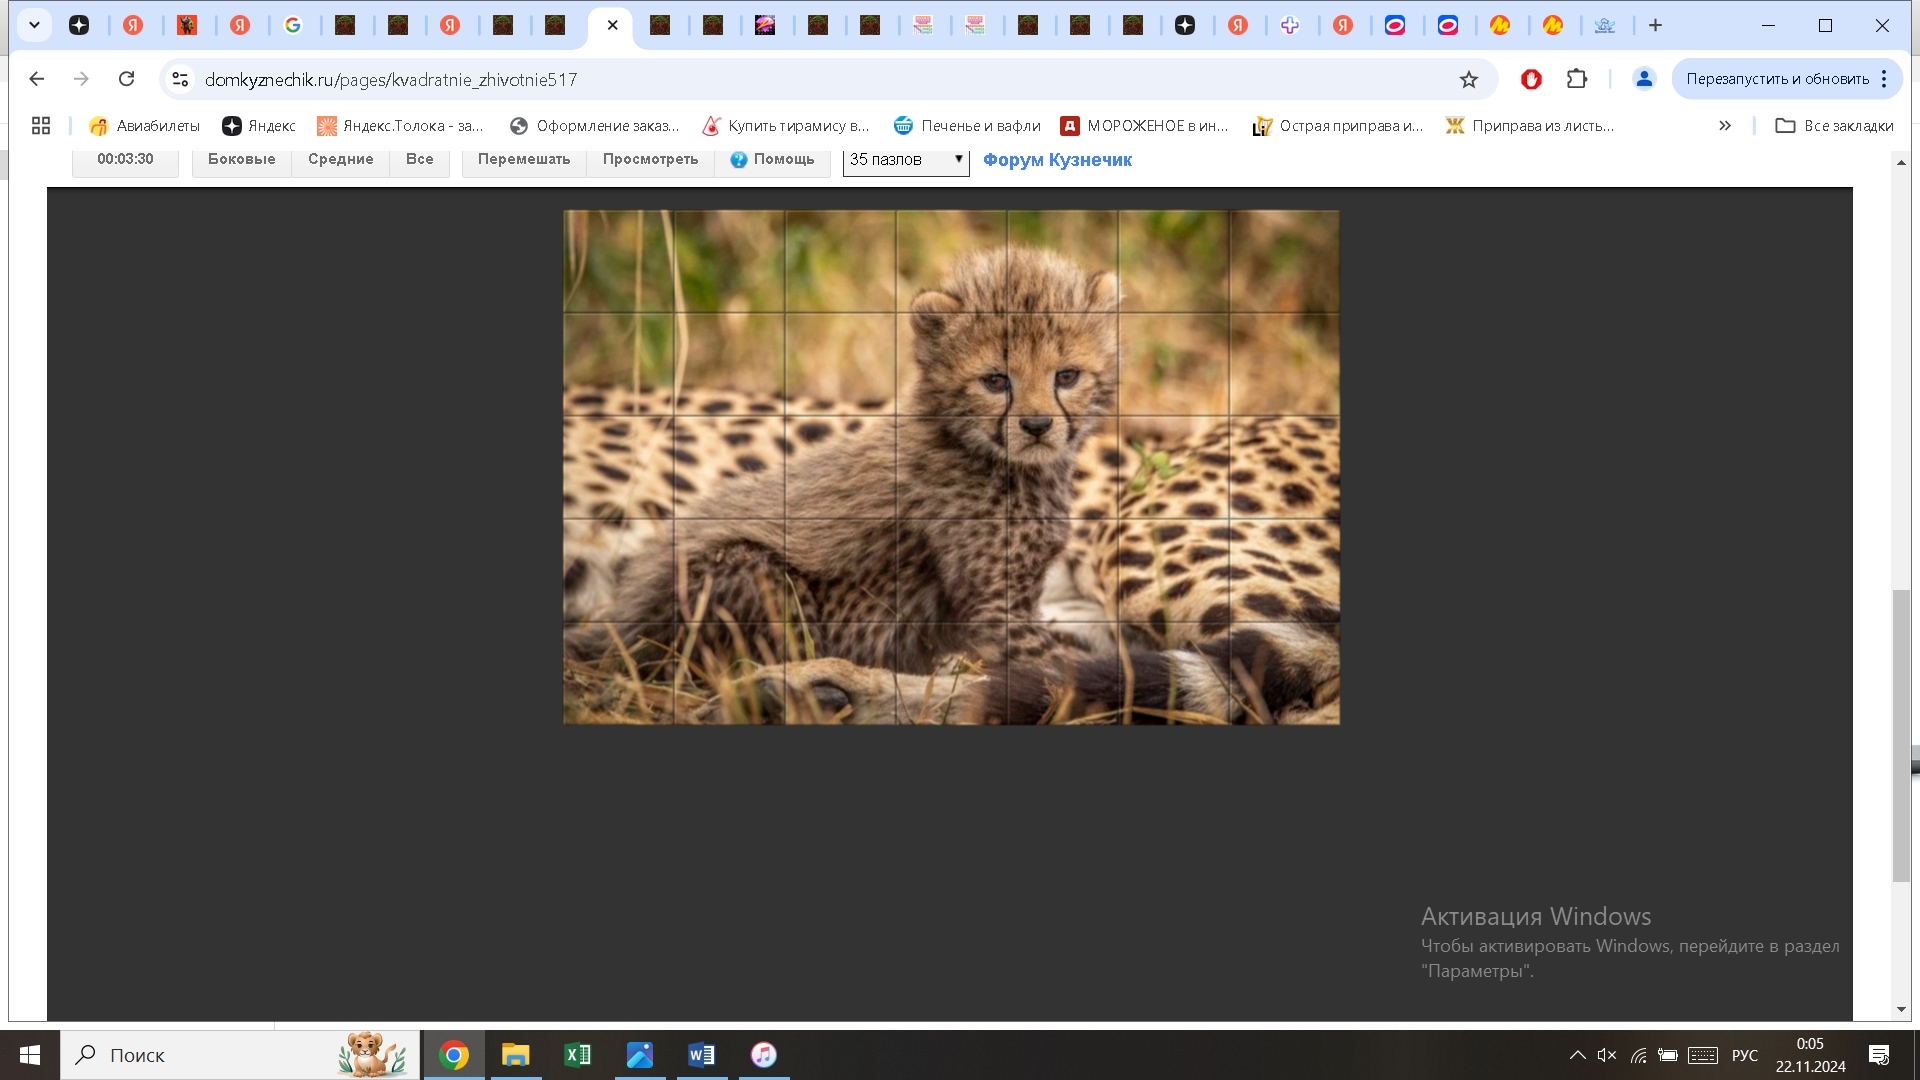Open the 35 пазлов dropdown
The height and width of the screenshot is (1080, 1920).
pyautogui.click(x=906, y=160)
